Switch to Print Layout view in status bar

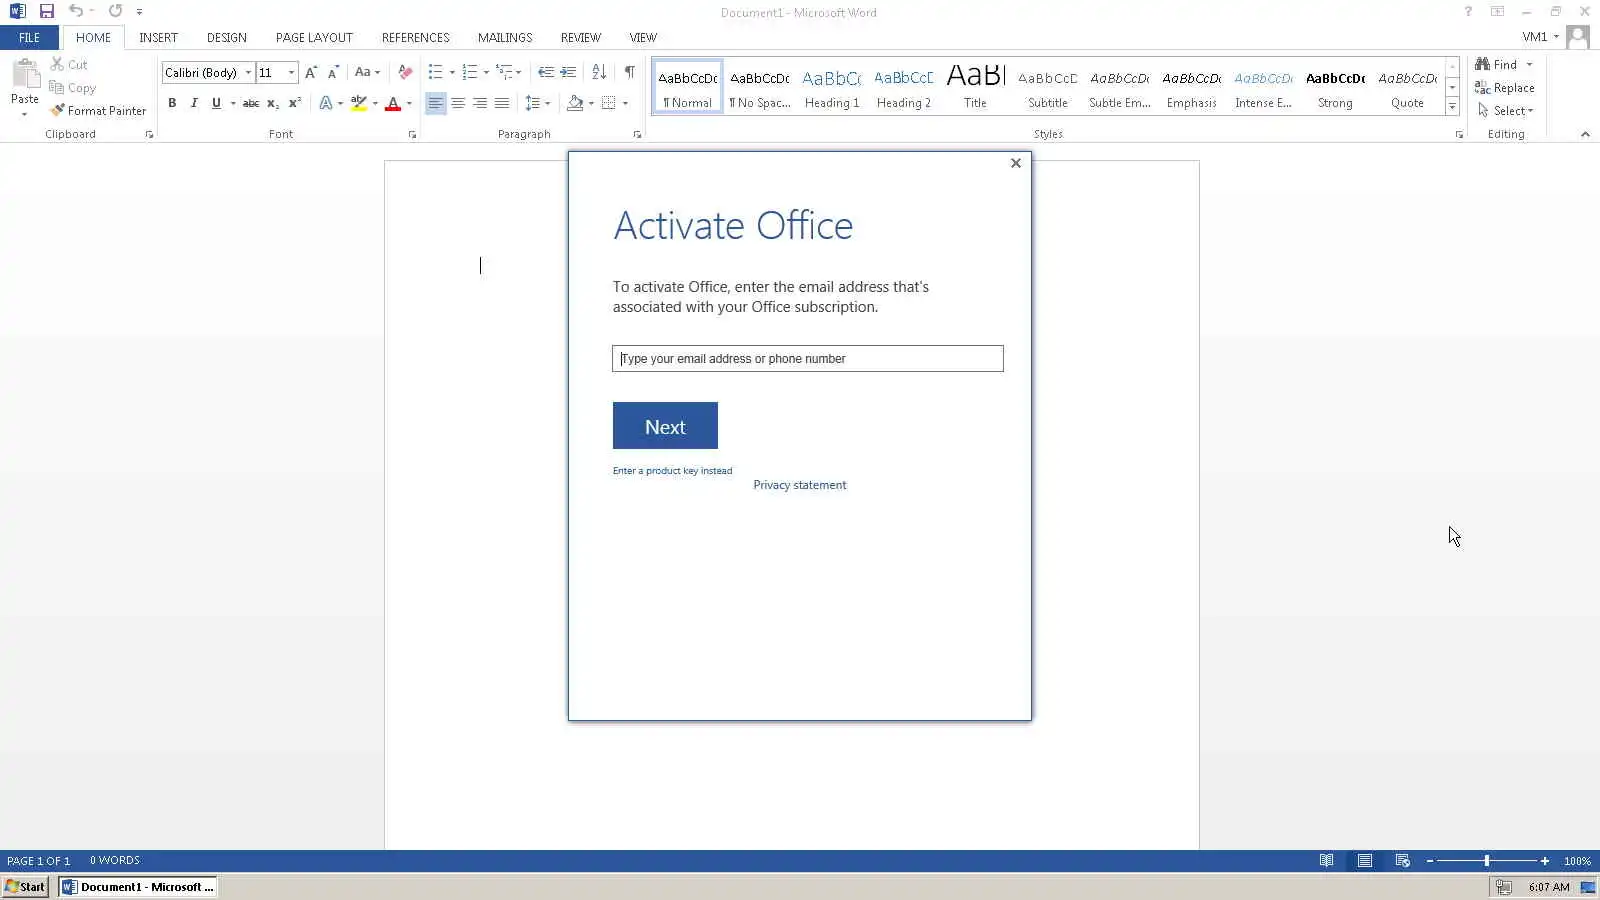pyautogui.click(x=1364, y=861)
